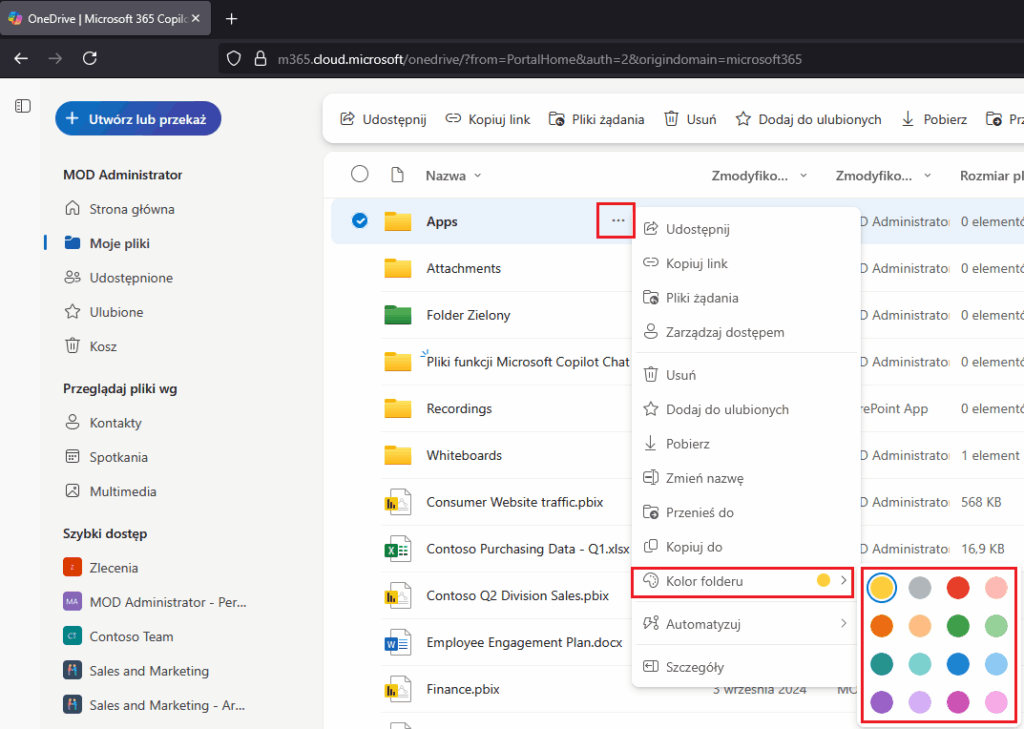Image resolution: width=1024 pixels, height=729 pixels.
Task: Click Usuń in the top toolbar
Action: (690, 120)
